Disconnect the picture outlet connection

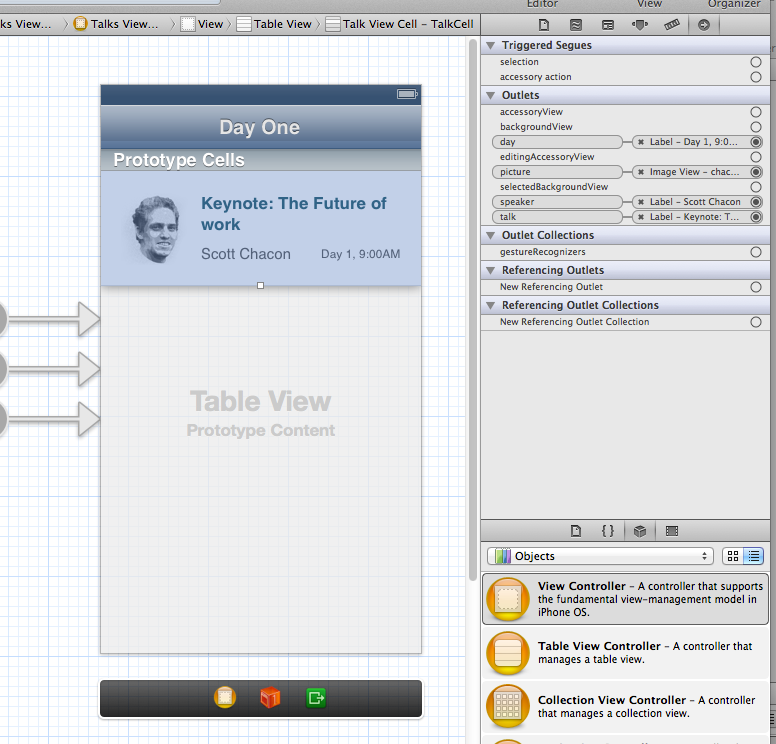tap(641, 172)
